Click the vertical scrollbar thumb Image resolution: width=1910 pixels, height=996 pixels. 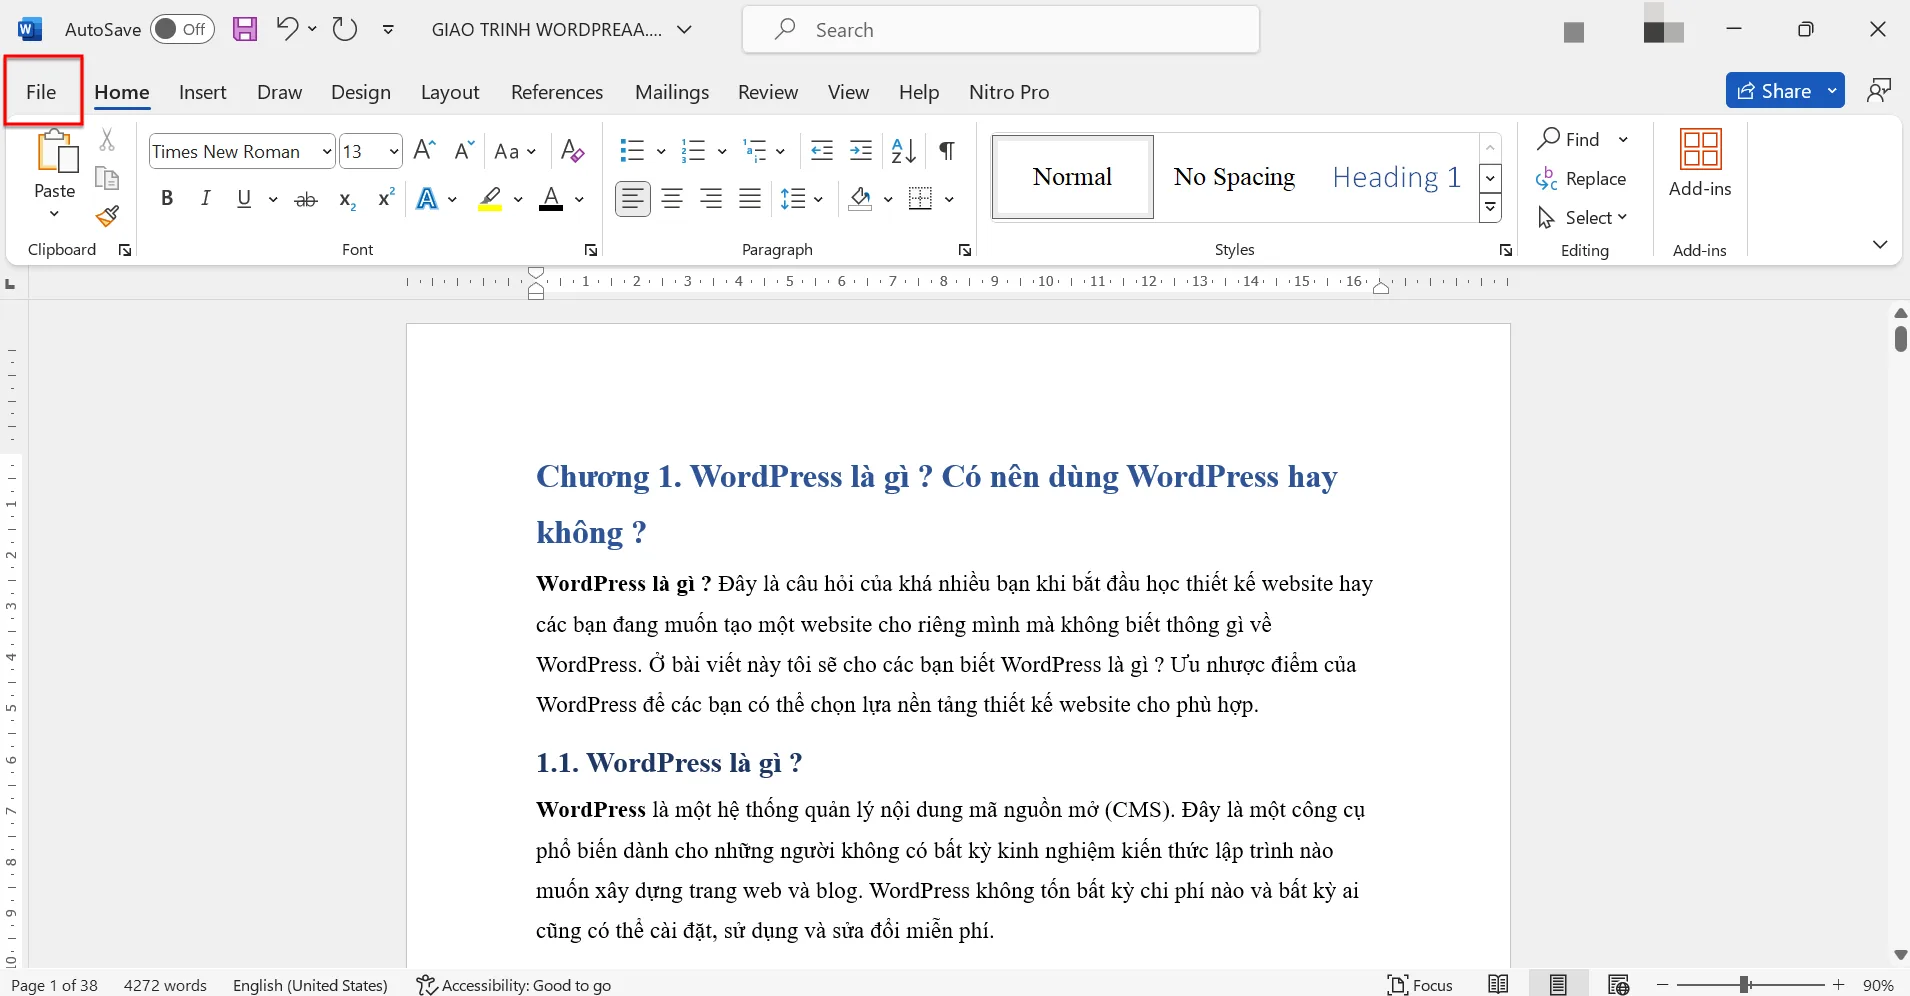1900,339
